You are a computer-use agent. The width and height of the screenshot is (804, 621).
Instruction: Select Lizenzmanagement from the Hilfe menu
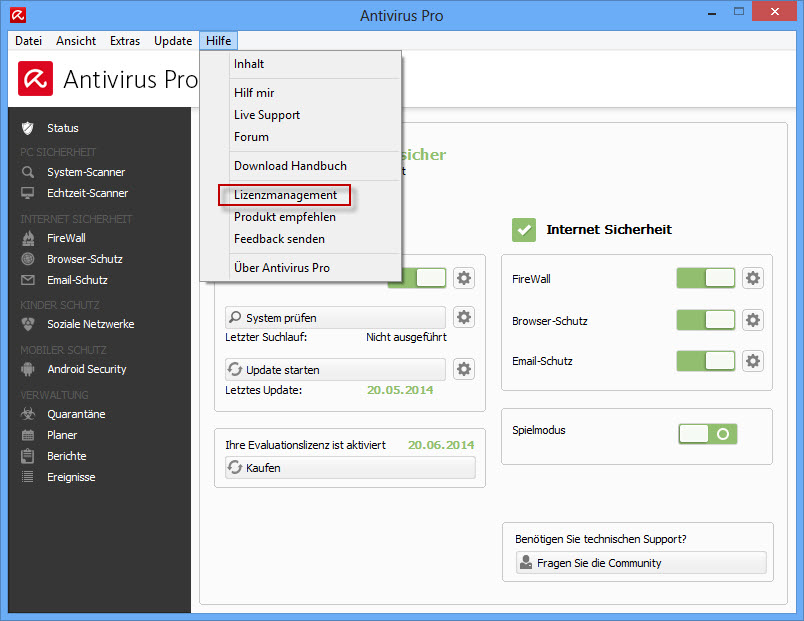(284, 194)
